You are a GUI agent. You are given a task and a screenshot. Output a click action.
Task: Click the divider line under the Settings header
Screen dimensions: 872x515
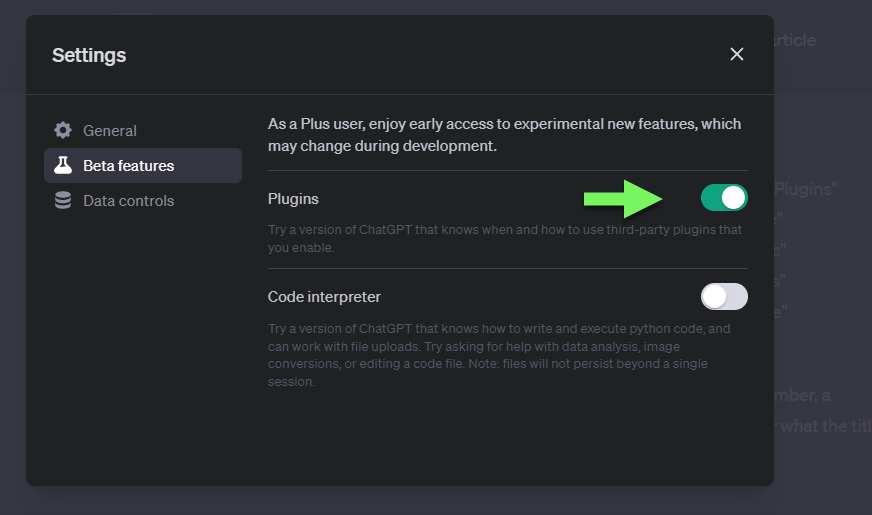tap(400, 94)
